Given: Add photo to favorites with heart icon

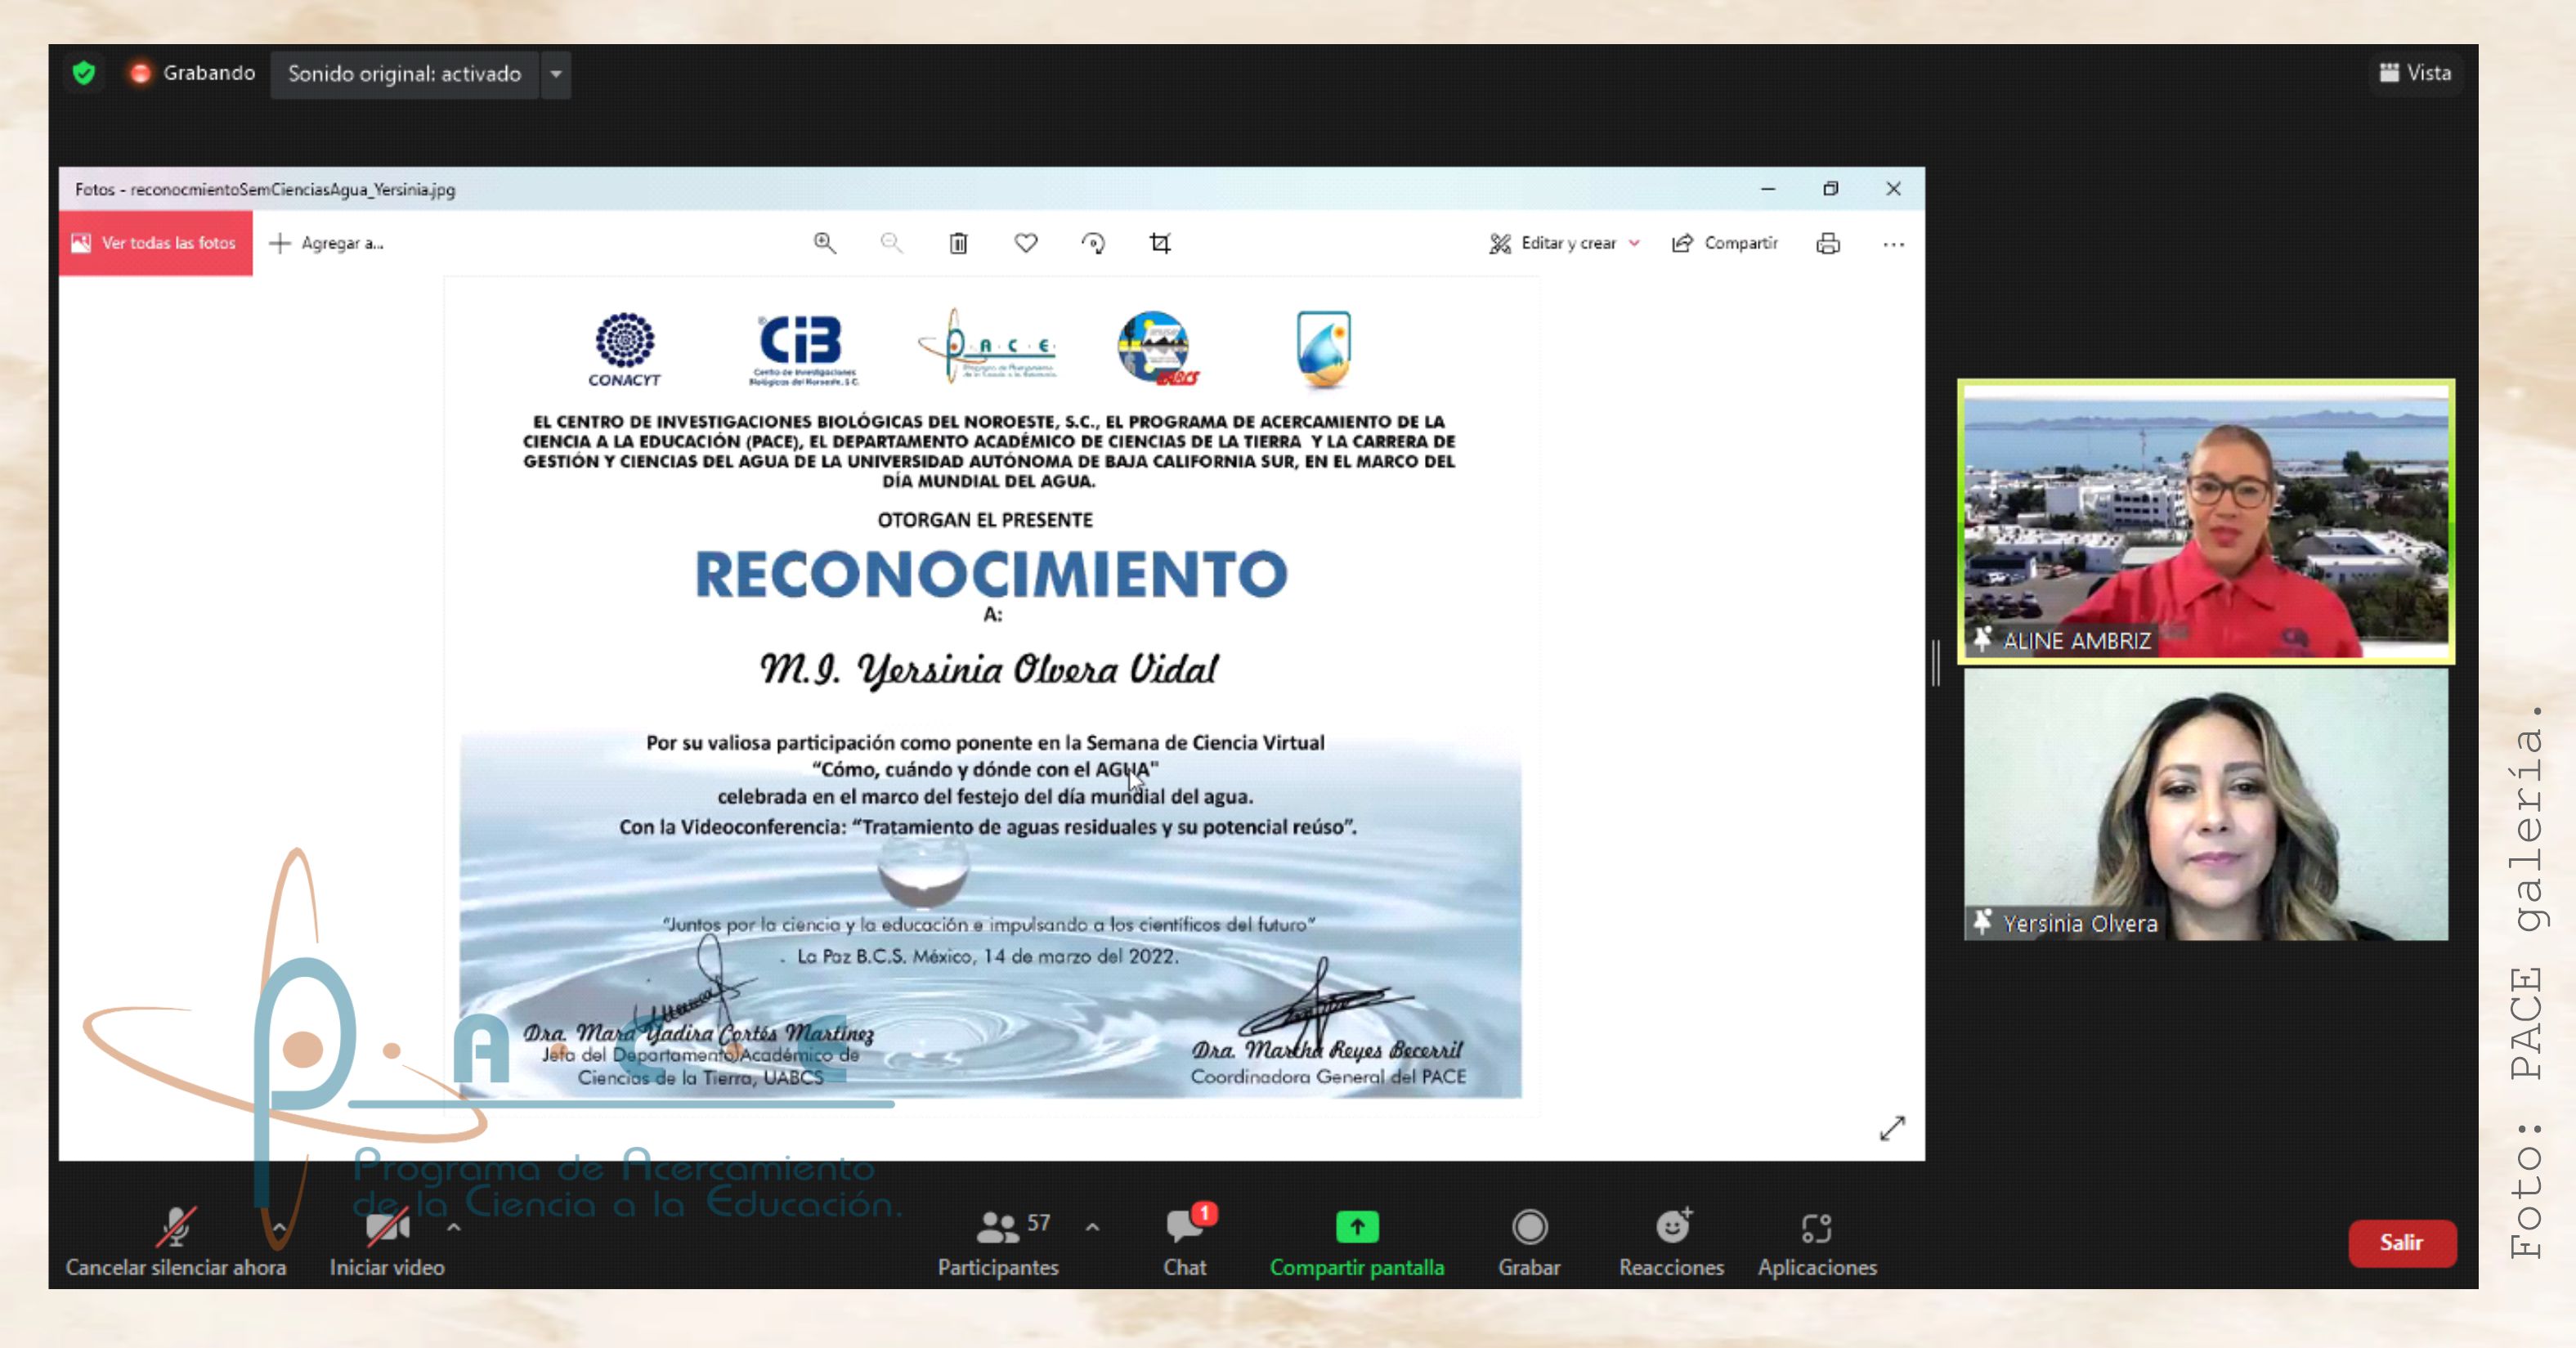Looking at the screenshot, I should click(x=1026, y=243).
